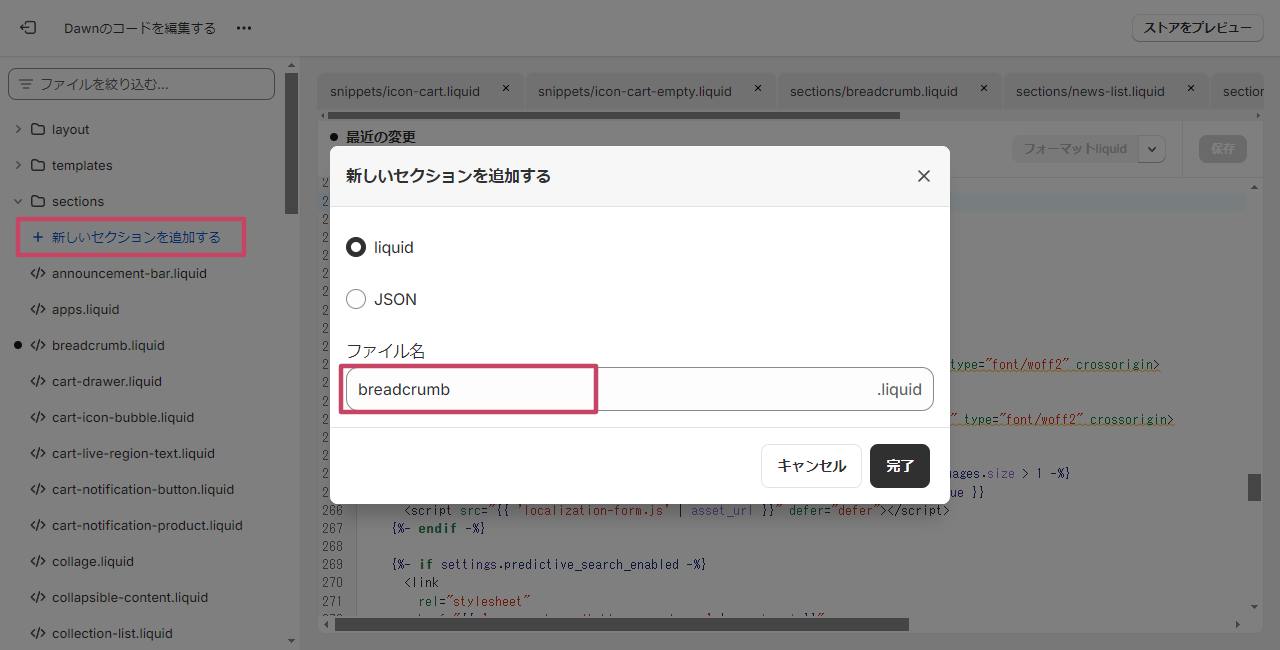Click 完了 to create the section file
This screenshot has width=1280, height=650.
tap(898, 465)
